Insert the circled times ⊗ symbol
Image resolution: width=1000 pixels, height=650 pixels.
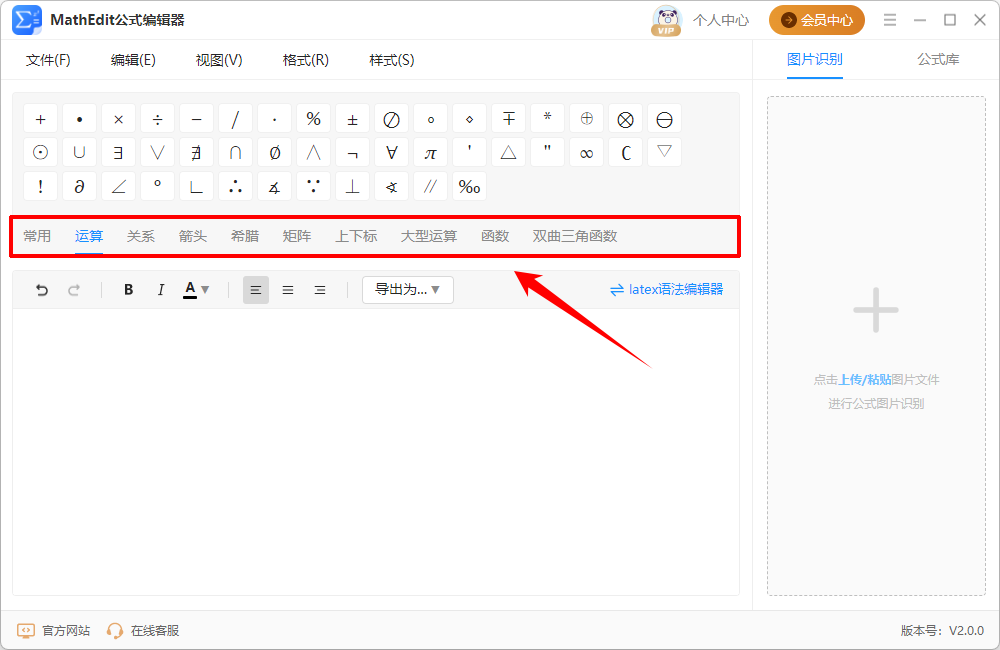(625, 119)
